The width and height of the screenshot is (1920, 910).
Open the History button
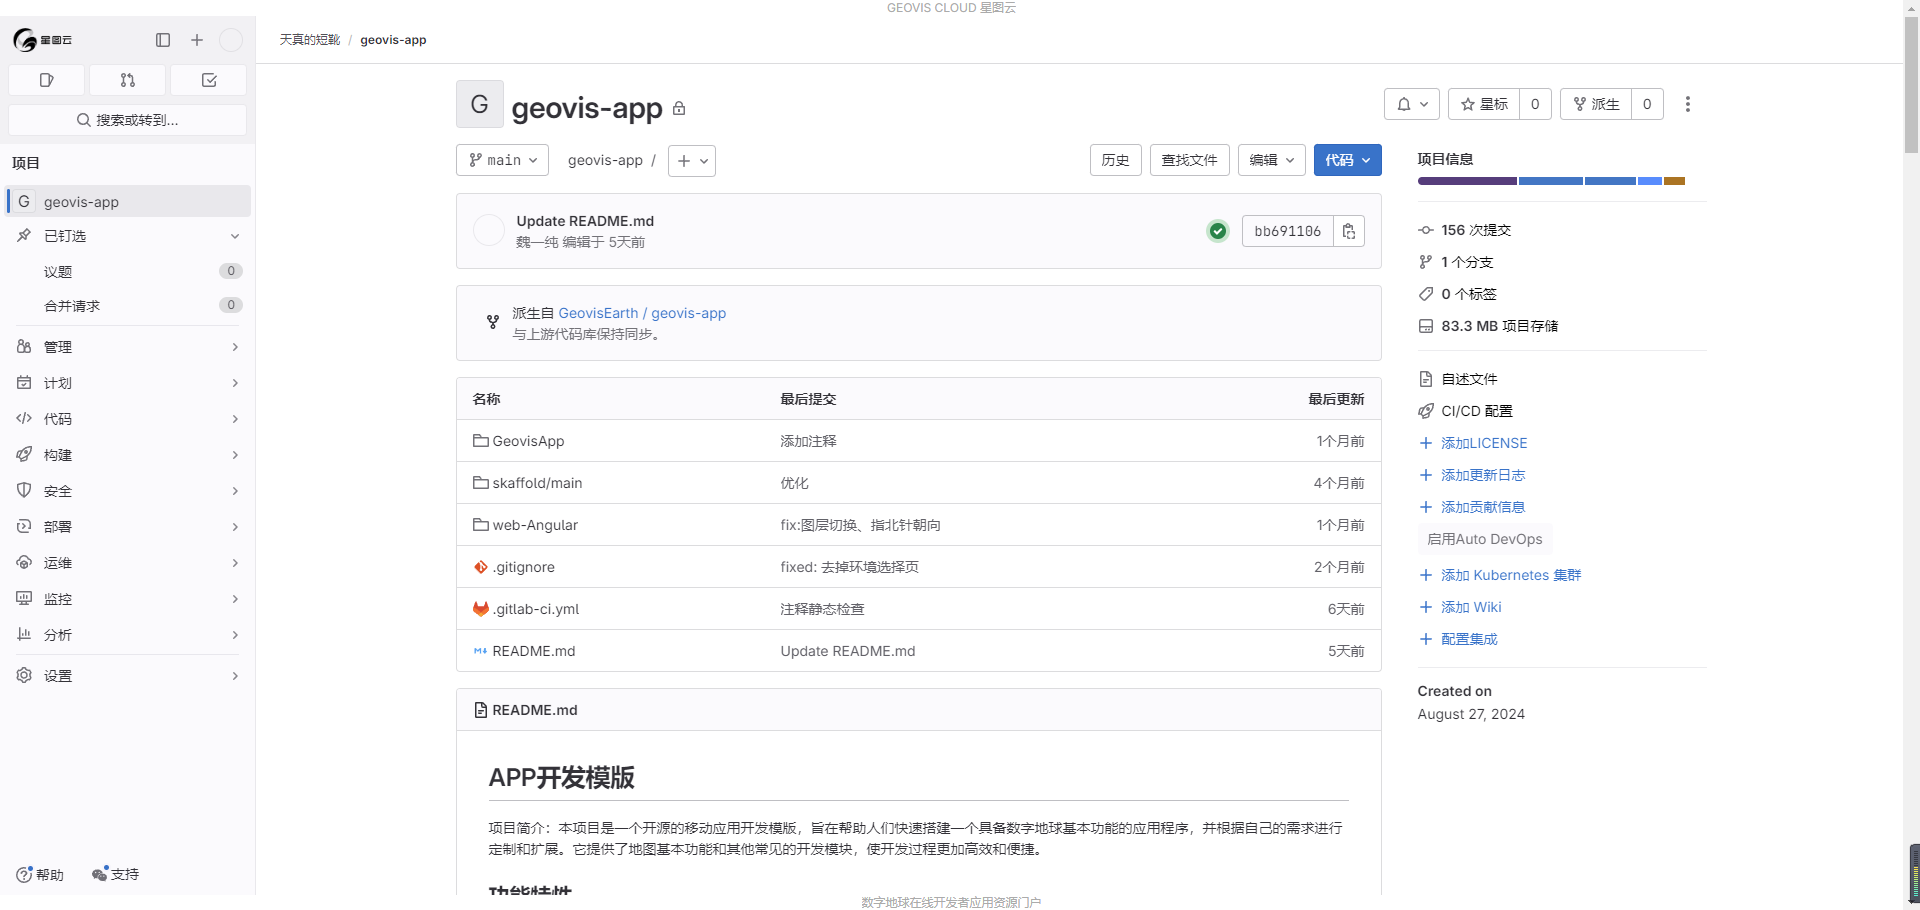click(x=1116, y=160)
